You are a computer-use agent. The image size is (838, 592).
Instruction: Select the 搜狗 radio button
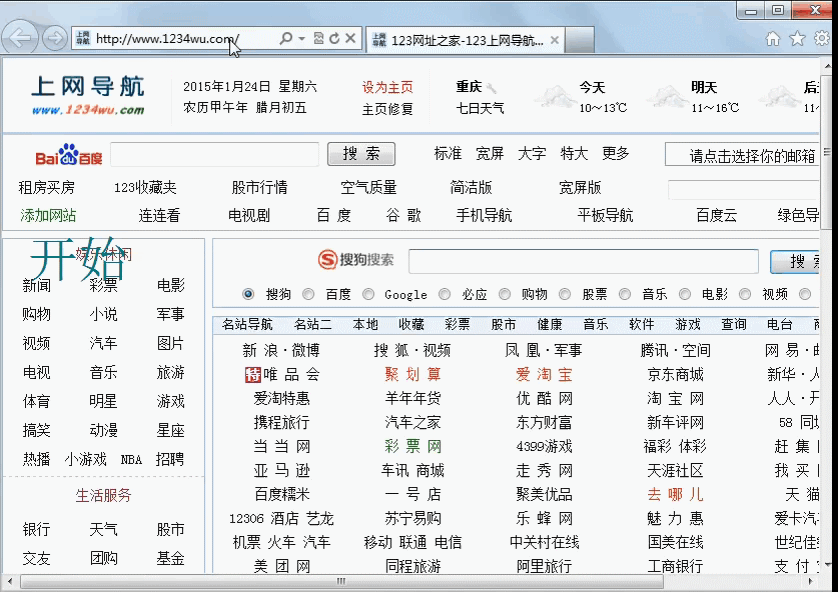pyautogui.click(x=248, y=294)
